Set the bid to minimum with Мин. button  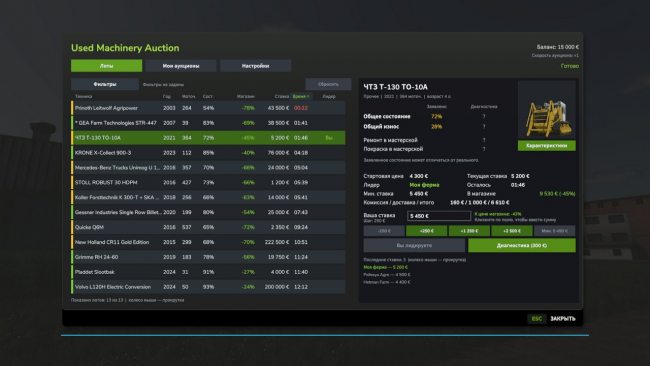(555, 231)
